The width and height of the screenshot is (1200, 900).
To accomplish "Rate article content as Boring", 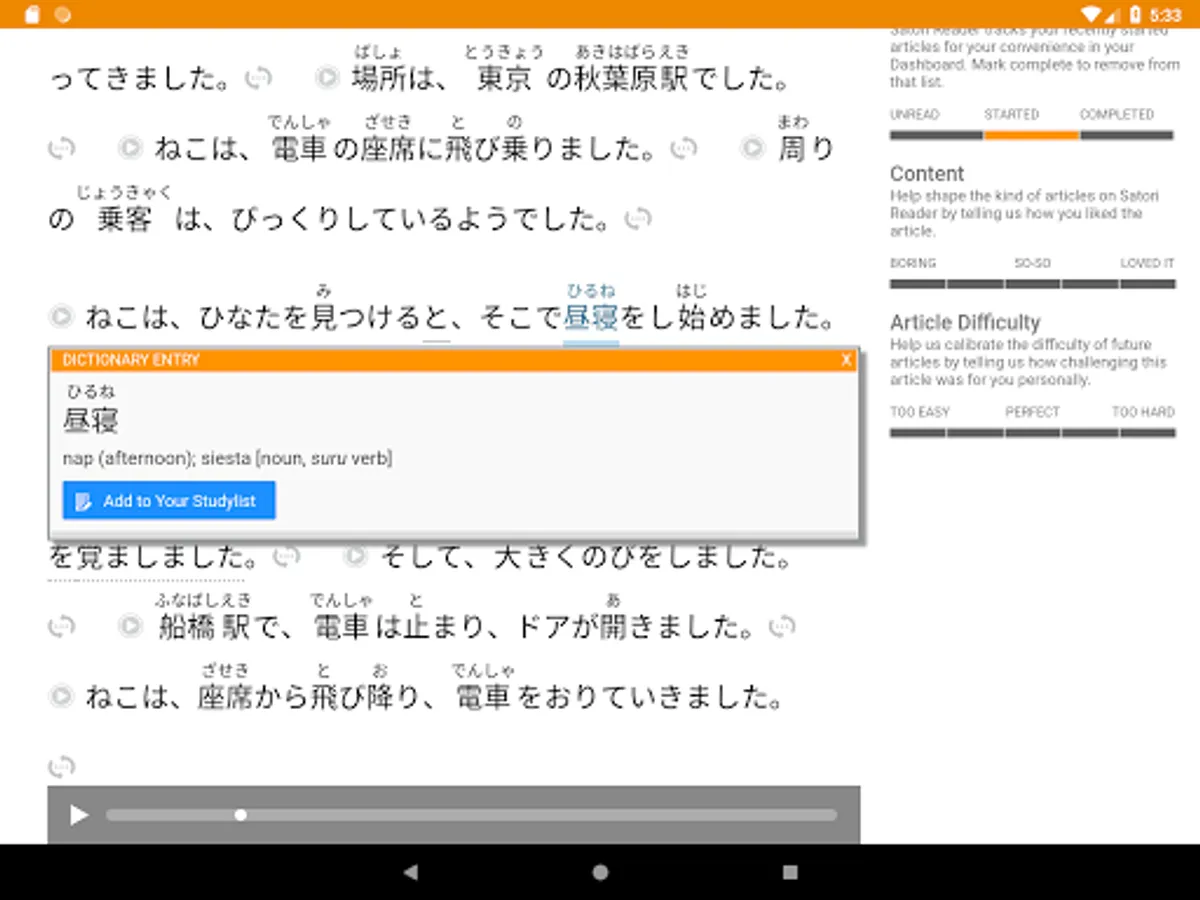I will click(x=917, y=284).
